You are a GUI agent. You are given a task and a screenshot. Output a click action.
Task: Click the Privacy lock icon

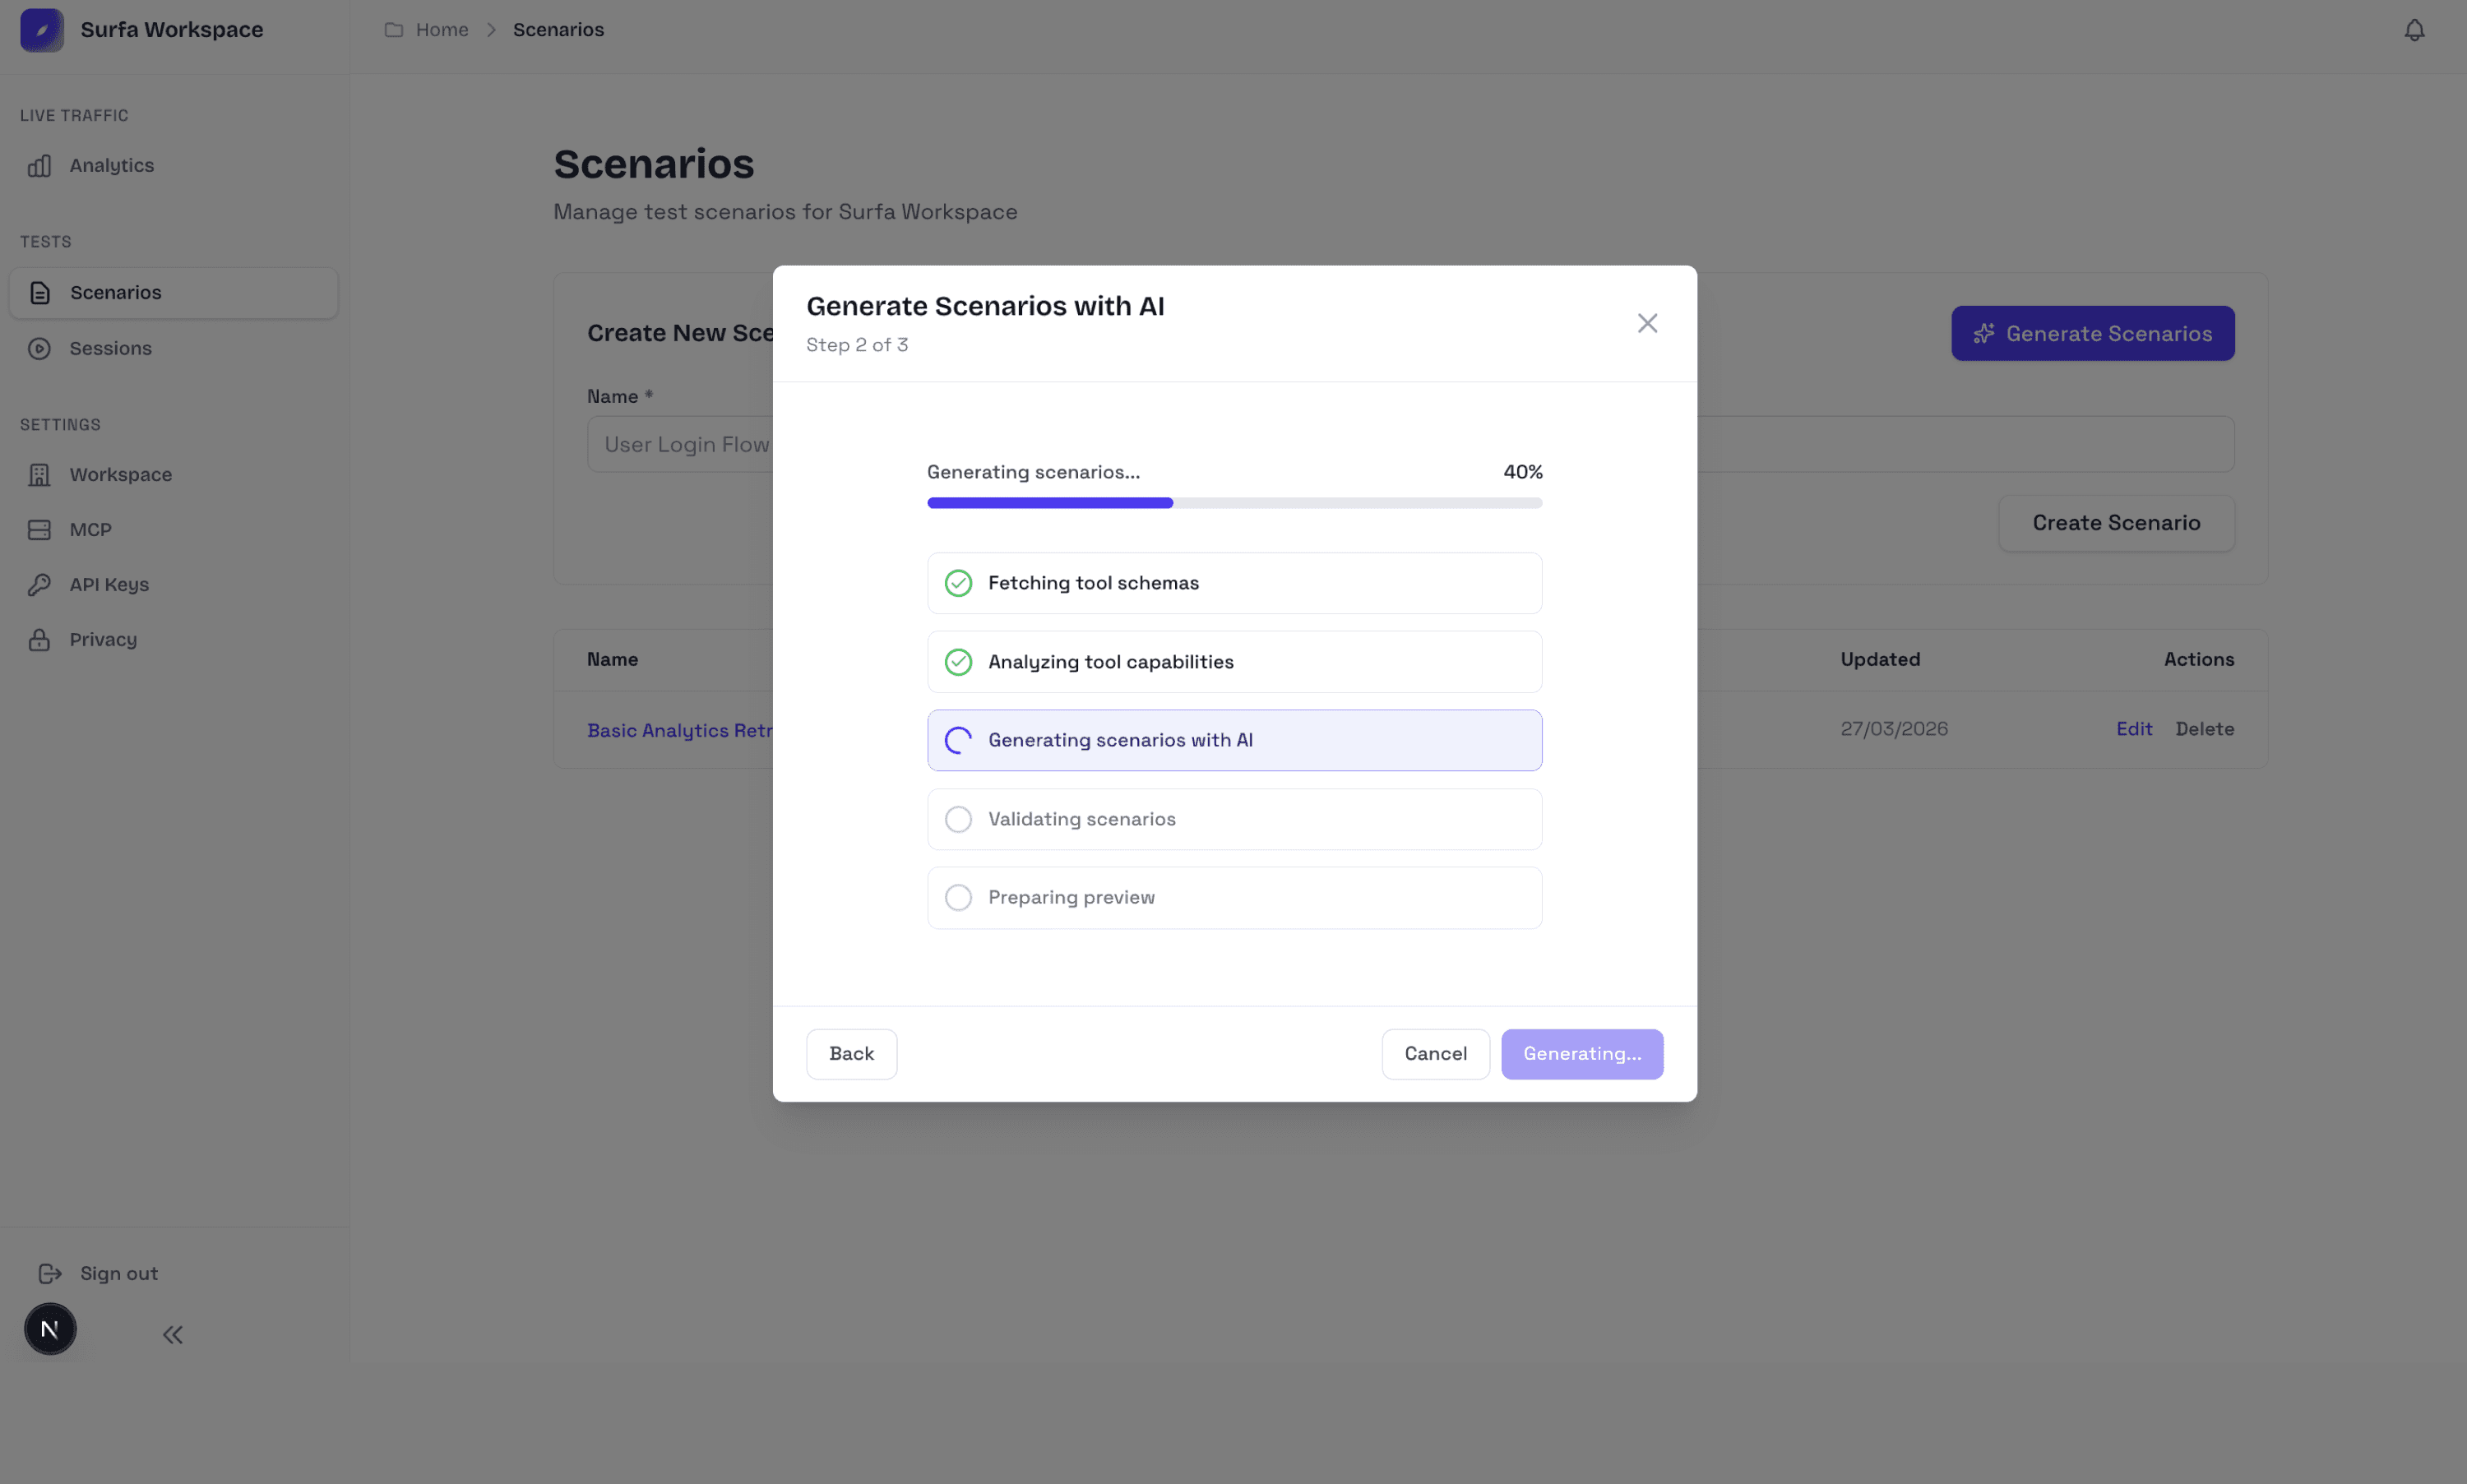tap(39, 640)
